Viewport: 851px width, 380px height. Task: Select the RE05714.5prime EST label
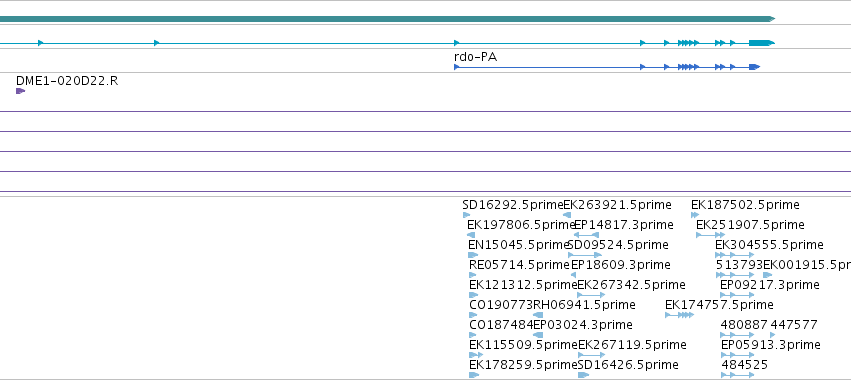tap(519, 265)
